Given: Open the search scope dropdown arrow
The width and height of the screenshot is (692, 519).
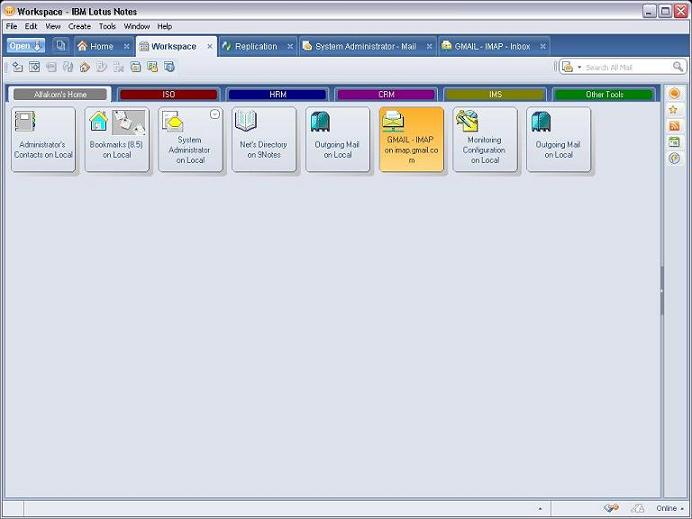Looking at the screenshot, I should pyautogui.click(x=579, y=68).
